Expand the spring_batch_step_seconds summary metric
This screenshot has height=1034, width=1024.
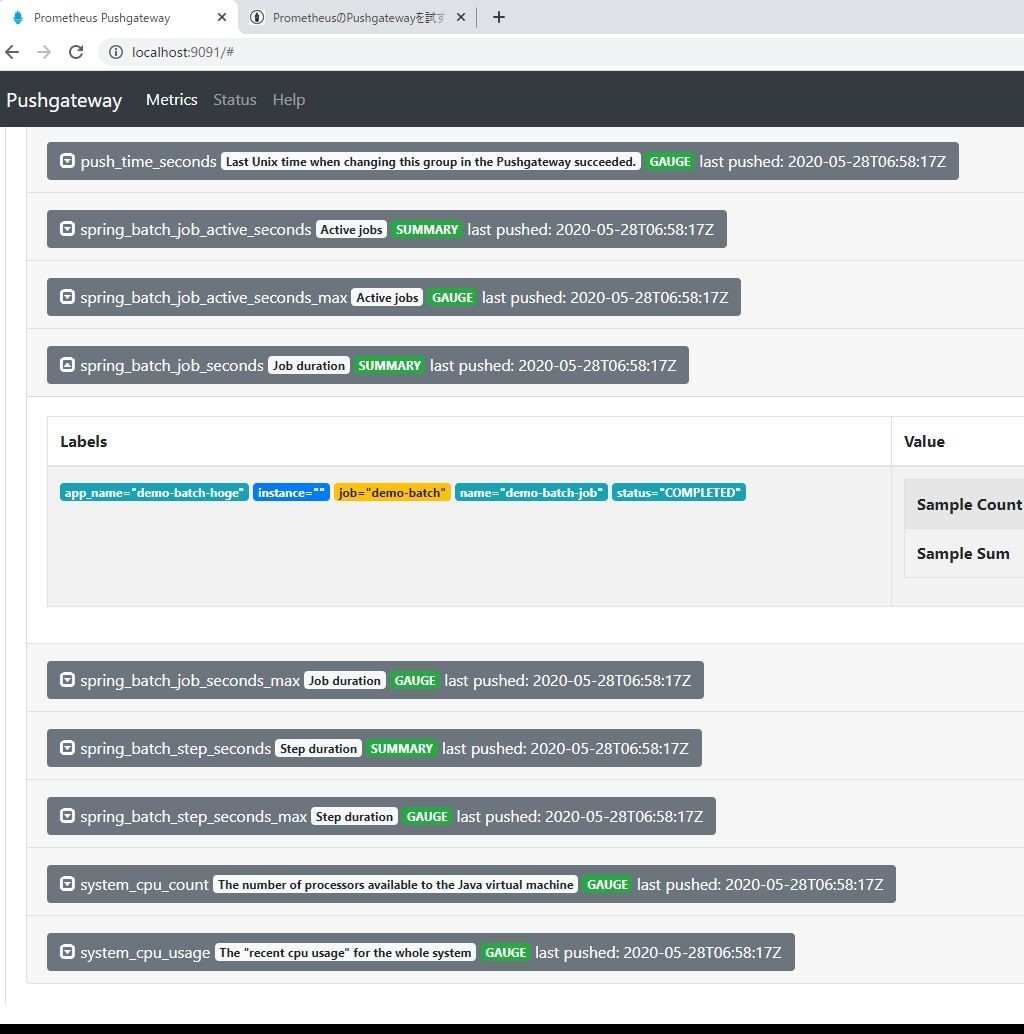point(374,748)
